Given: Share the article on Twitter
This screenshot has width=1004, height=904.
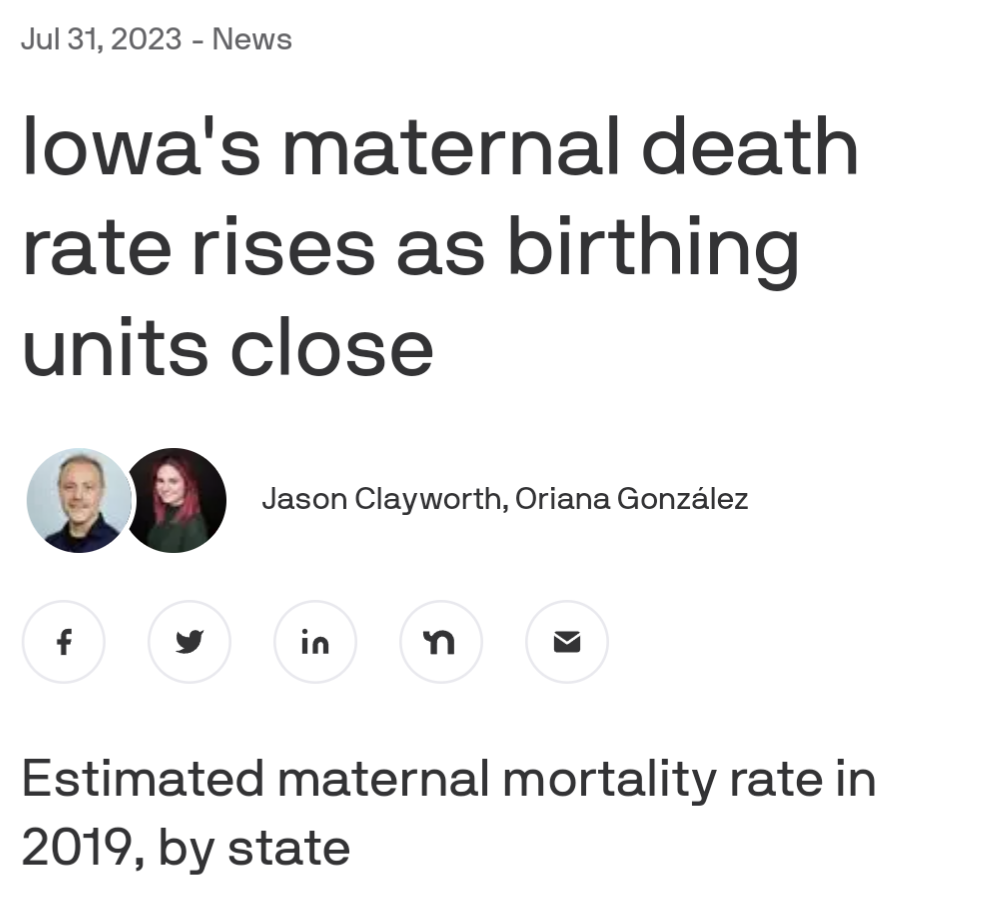Looking at the screenshot, I should pos(189,642).
